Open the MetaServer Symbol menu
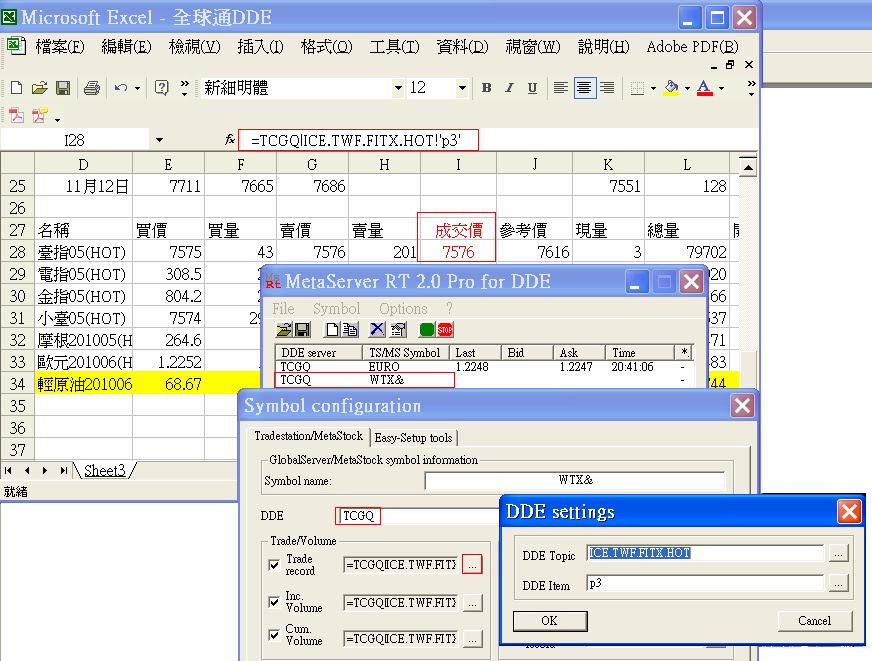The image size is (872, 661). pos(336,309)
